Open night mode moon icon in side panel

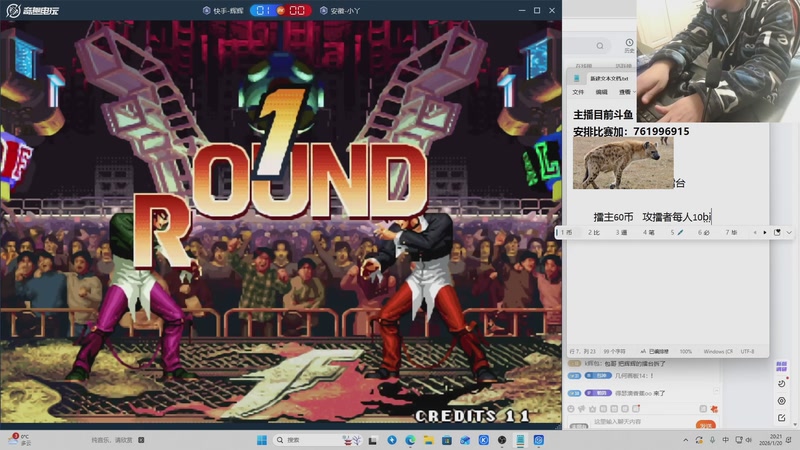[x=782, y=384]
